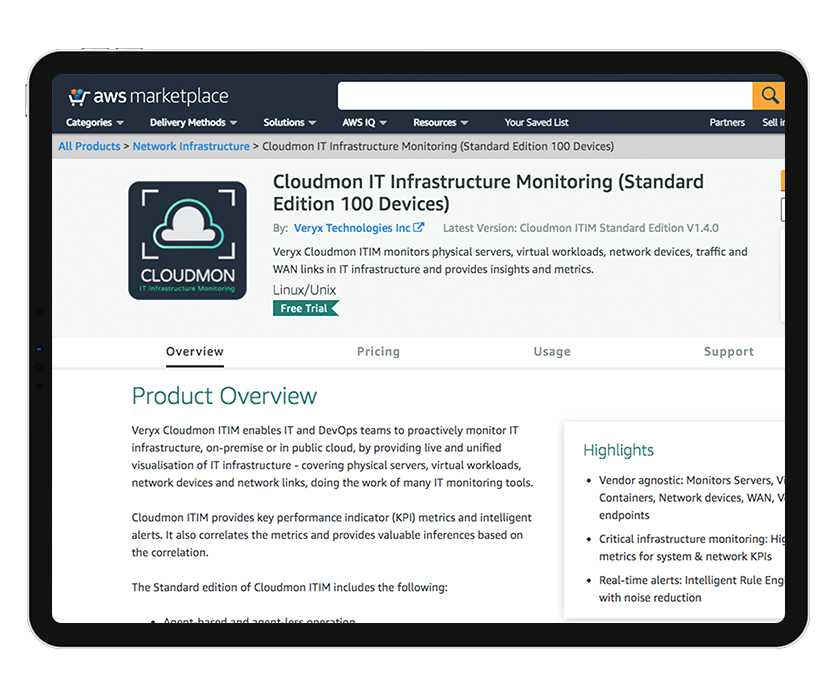Expand the Resources dropdown menu
This screenshot has width=833, height=683.
tap(440, 123)
